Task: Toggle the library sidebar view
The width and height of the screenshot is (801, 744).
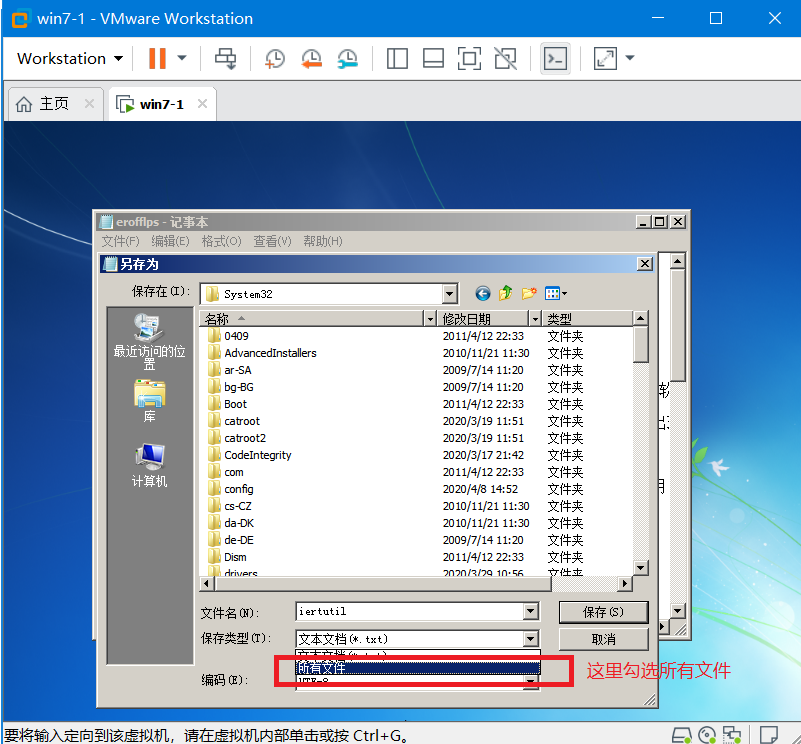Action: pyautogui.click(x=397, y=58)
